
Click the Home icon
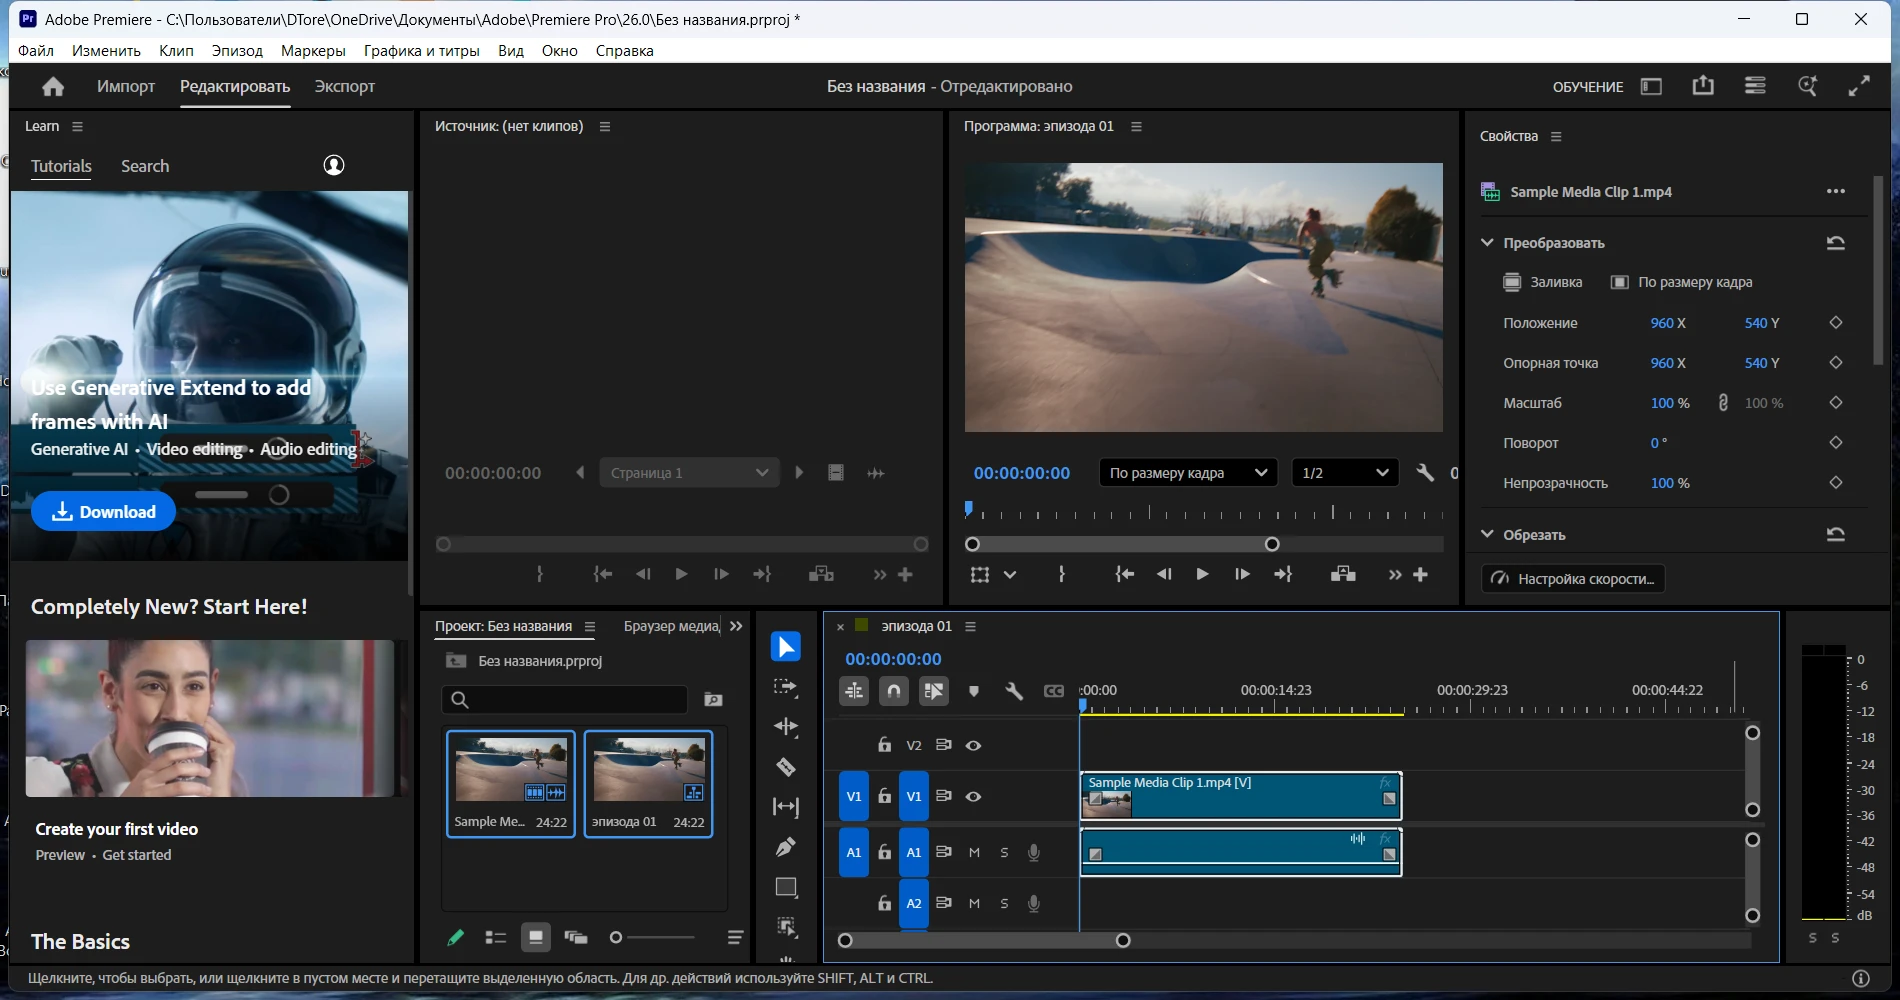coord(53,87)
